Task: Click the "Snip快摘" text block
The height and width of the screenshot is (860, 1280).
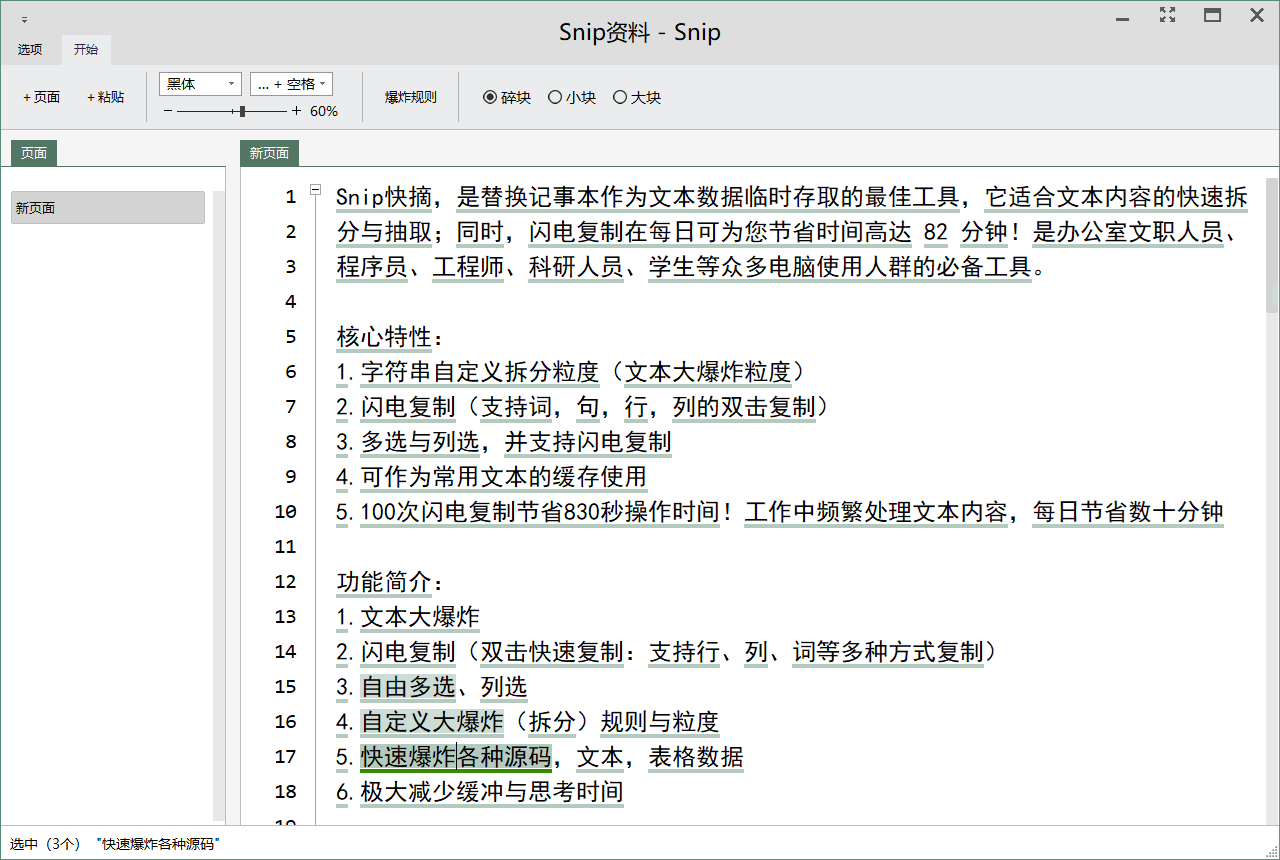Action: coord(384,197)
